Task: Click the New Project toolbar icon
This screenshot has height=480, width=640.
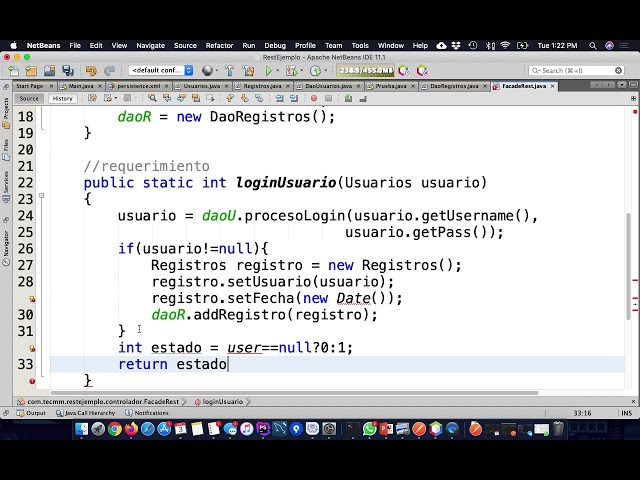Action: 31,71
